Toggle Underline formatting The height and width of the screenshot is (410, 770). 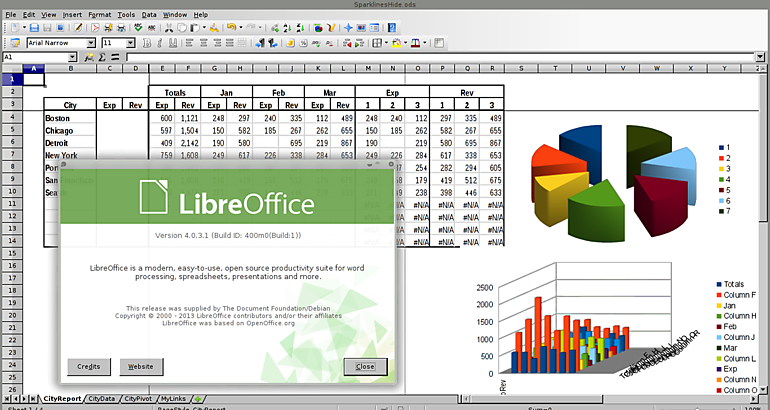pos(173,43)
